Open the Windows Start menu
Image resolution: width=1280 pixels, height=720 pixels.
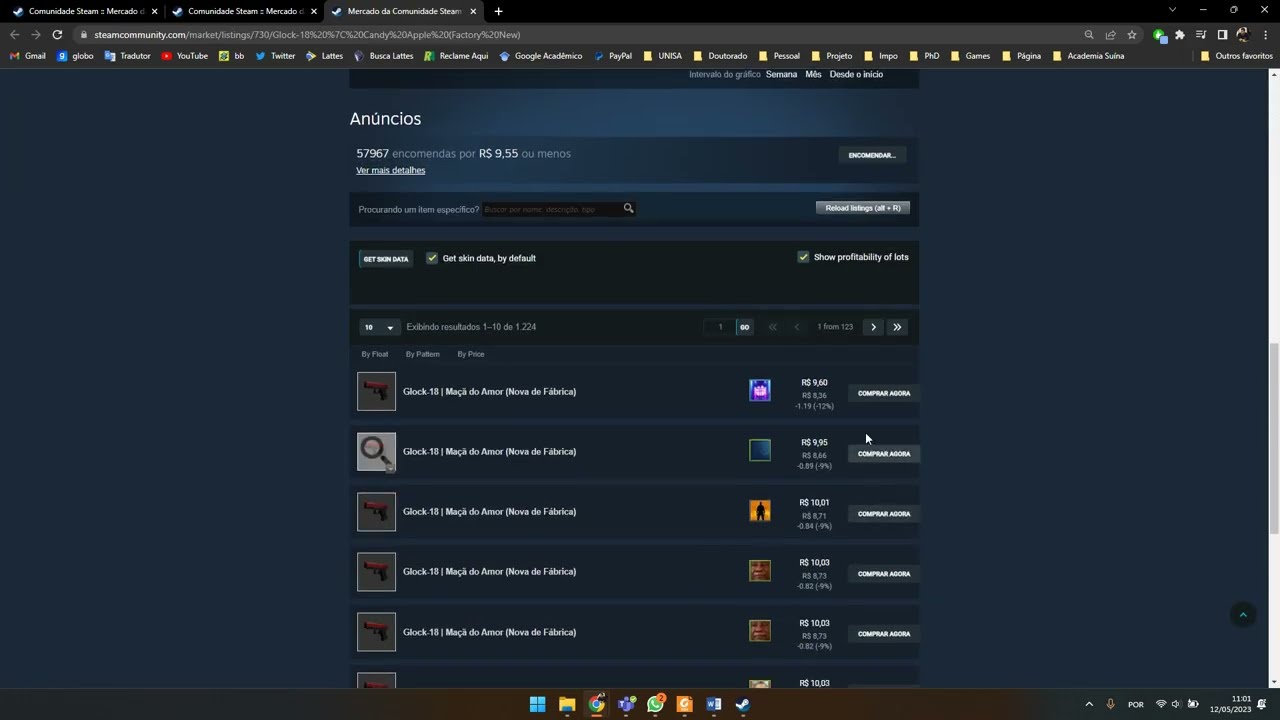(537, 704)
